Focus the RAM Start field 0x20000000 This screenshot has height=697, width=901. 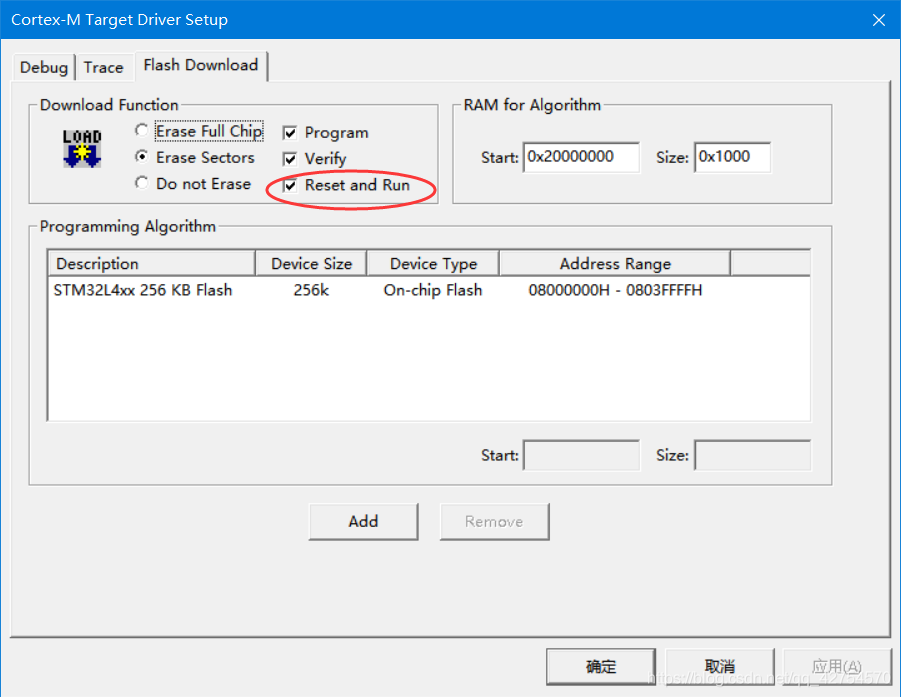581,157
